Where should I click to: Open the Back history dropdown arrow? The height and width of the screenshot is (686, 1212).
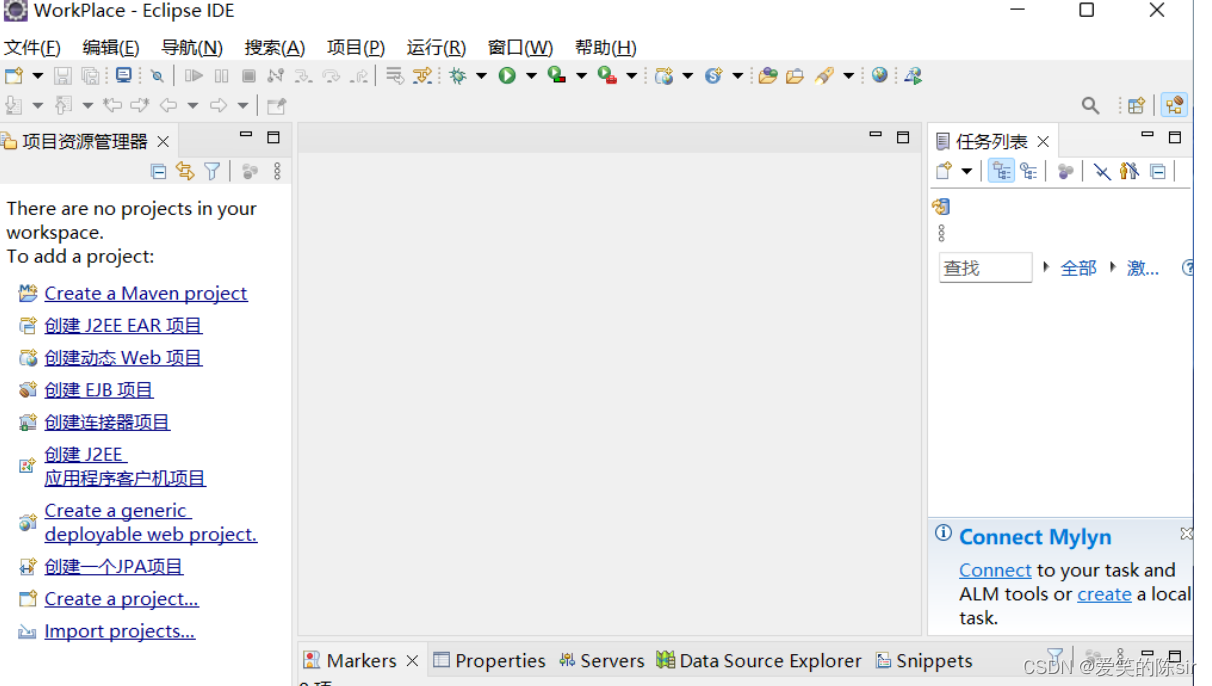(x=192, y=106)
